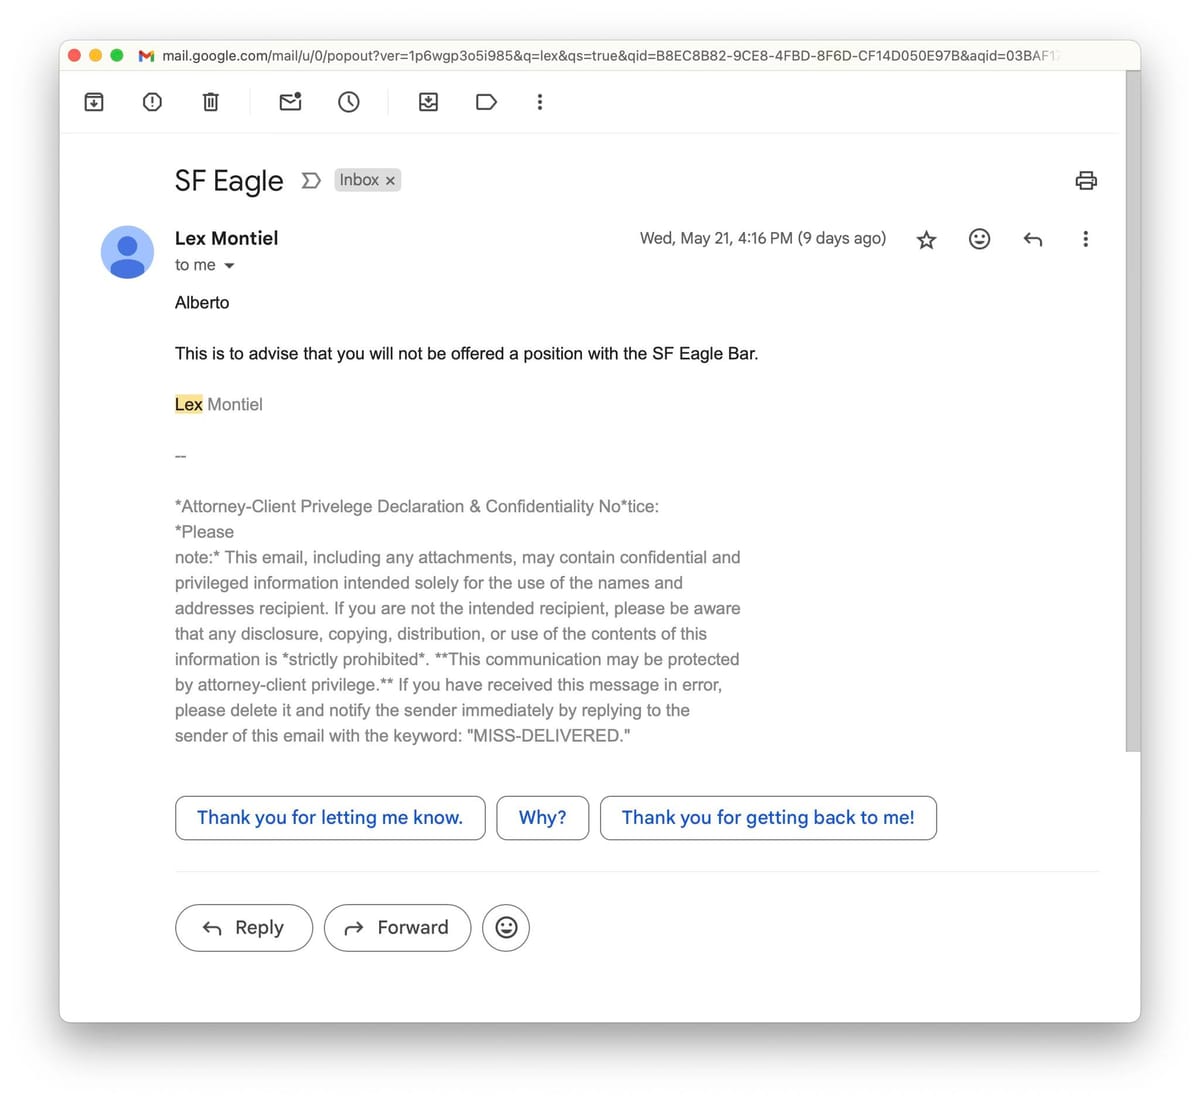This screenshot has width=1200, height=1101.
Task: Expand recipient details arrow next to 'to me'
Action: (x=229, y=266)
